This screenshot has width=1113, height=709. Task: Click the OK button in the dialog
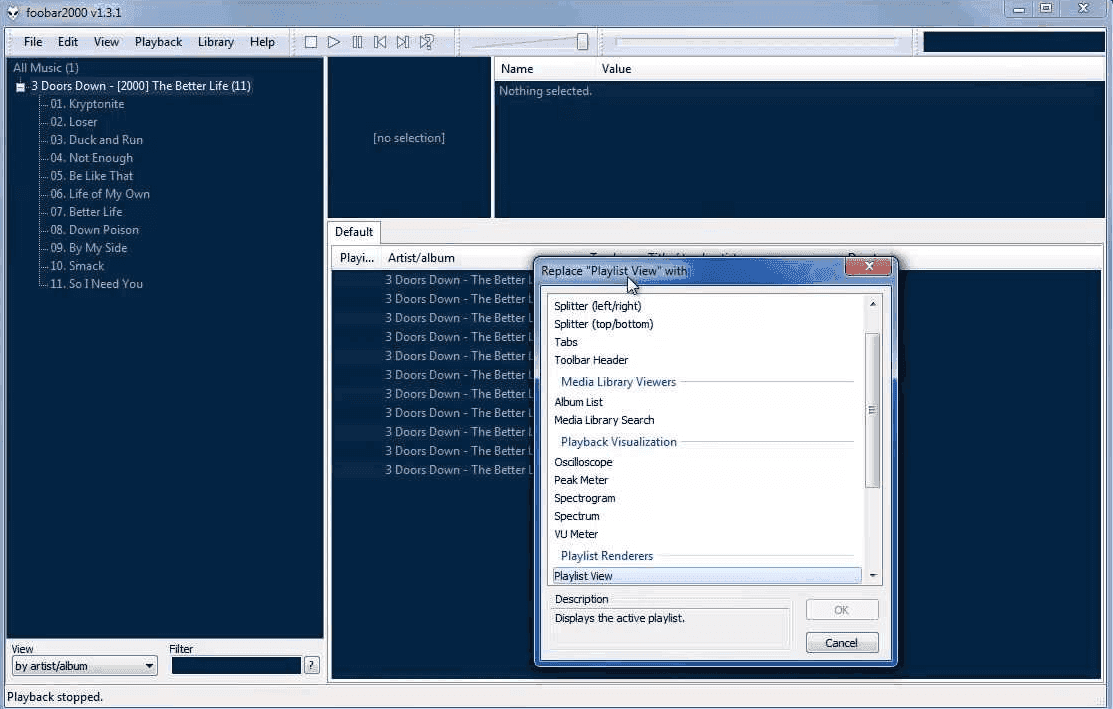842,610
